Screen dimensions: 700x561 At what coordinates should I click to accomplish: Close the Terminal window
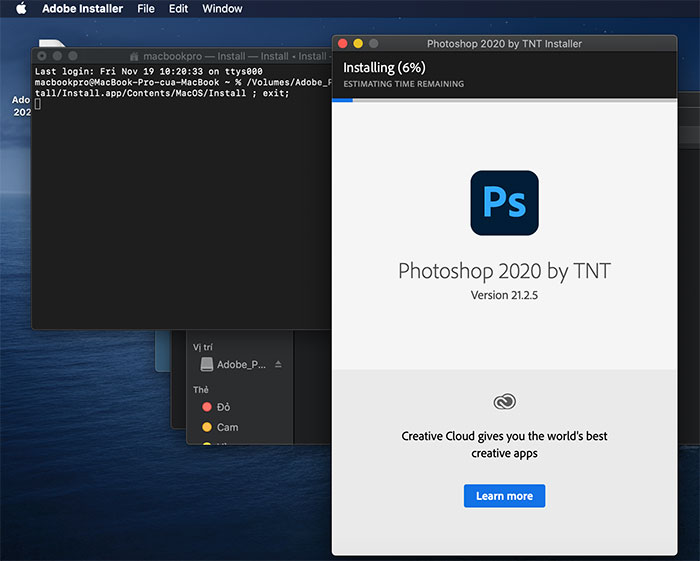pyautogui.click(x=42, y=57)
